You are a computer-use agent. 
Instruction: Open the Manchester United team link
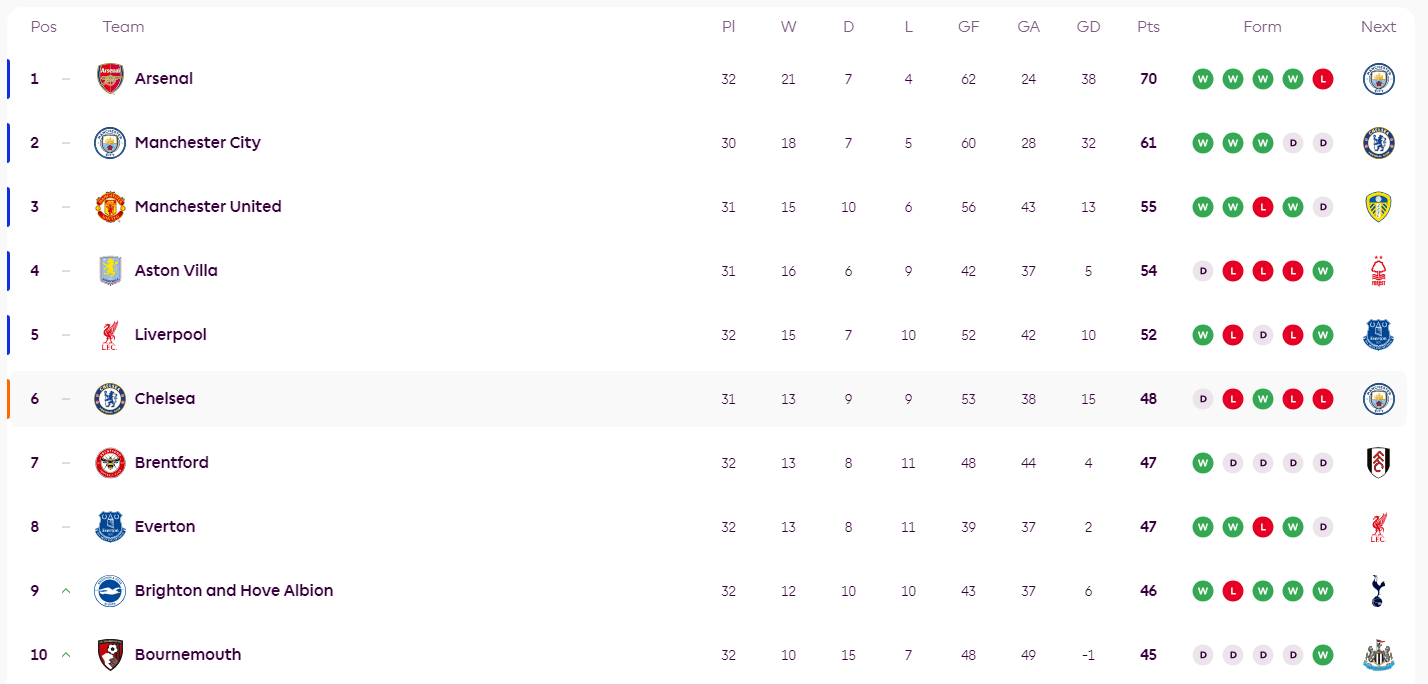tap(208, 207)
